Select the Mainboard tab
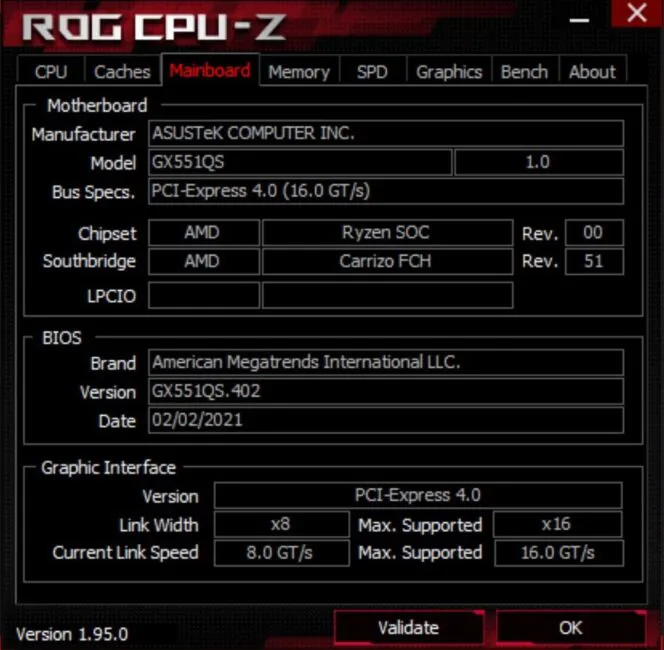Image resolution: width=664 pixels, height=650 pixels. point(210,70)
